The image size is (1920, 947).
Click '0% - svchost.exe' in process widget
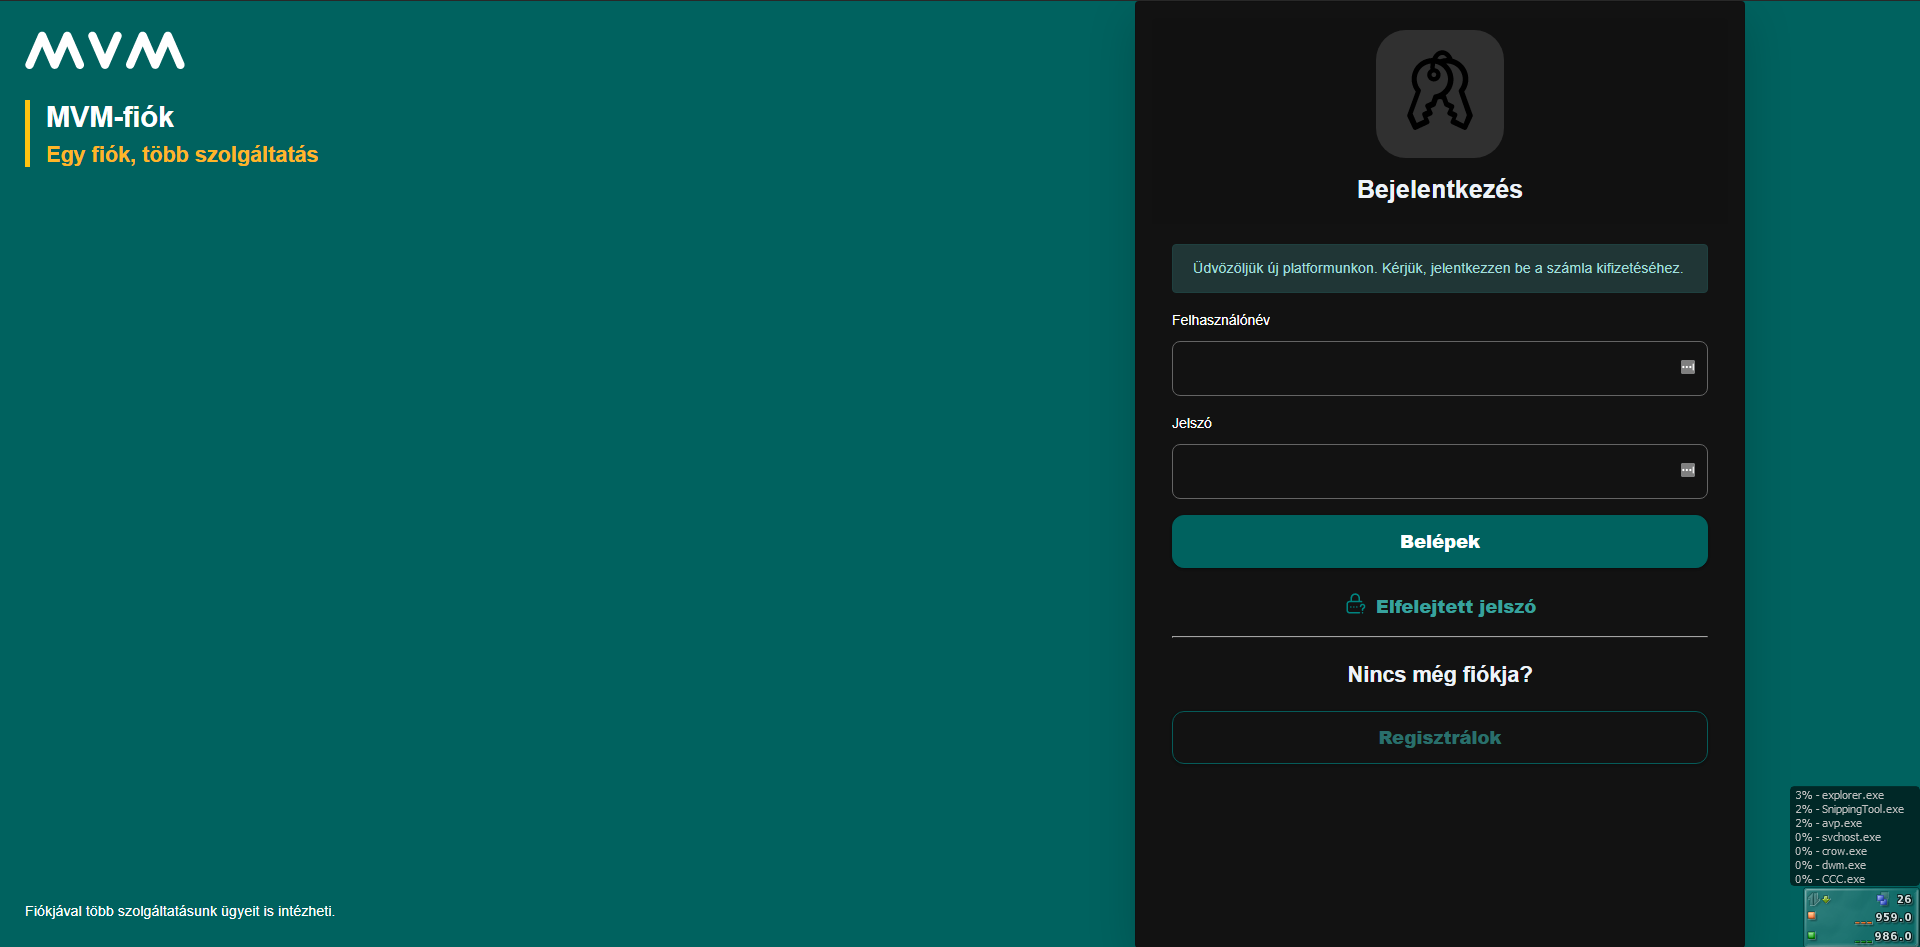coord(1838,837)
